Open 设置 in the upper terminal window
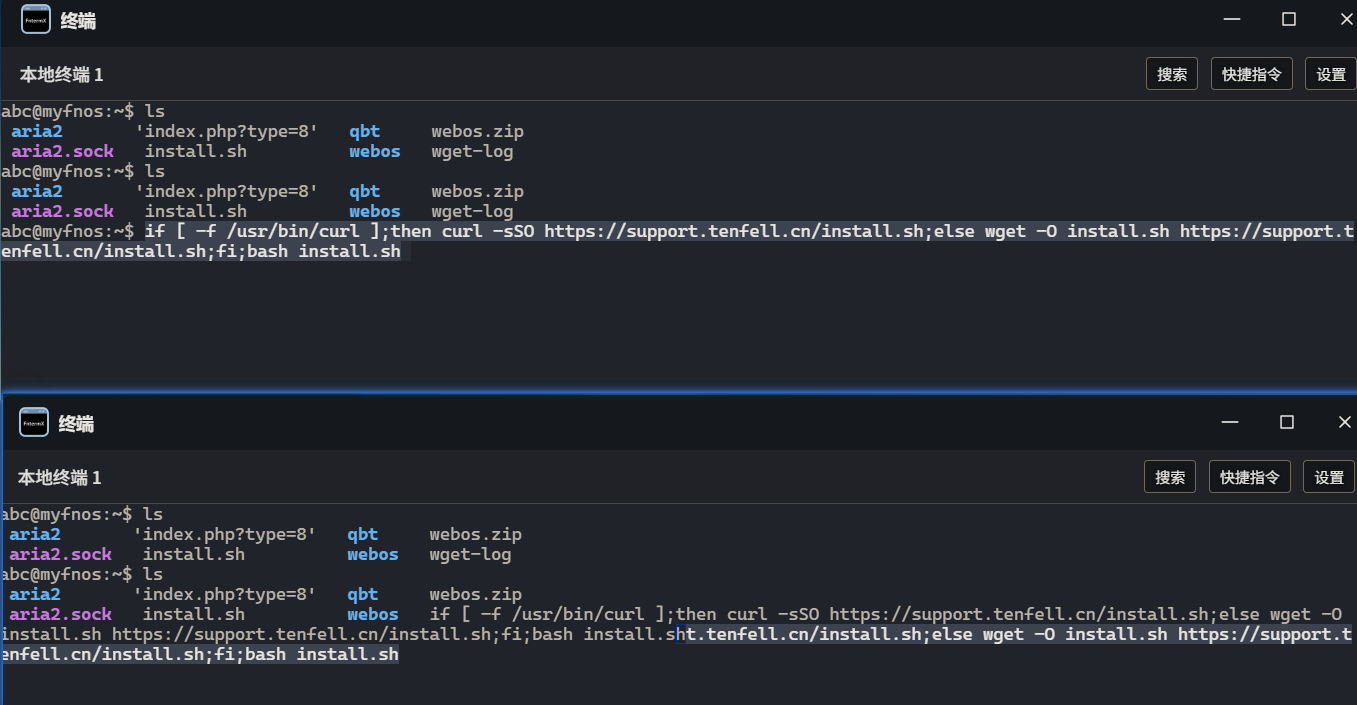The height and width of the screenshot is (705, 1357). click(x=1331, y=75)
